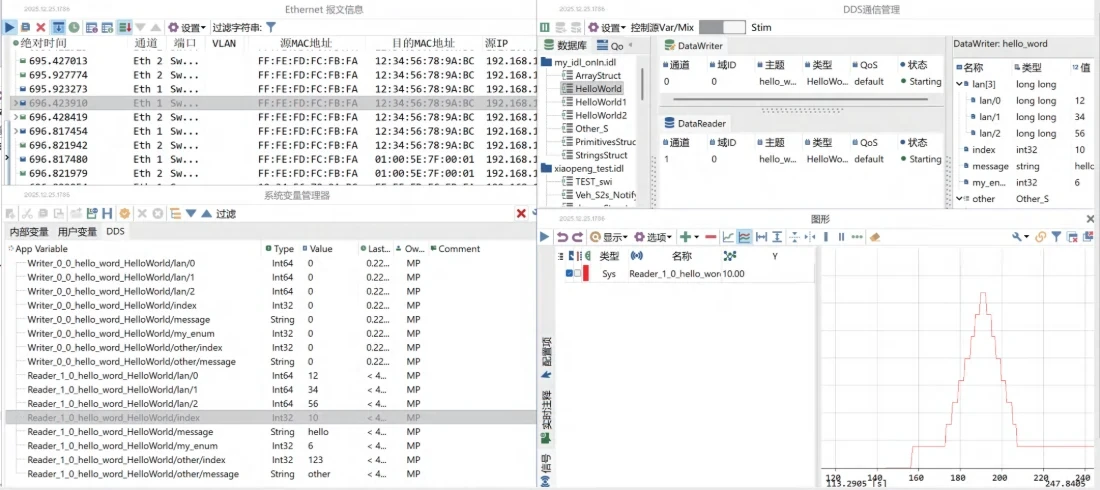Screen dimensions: 1100x490
Task: Click the green pause icon in DDS toolbar
Action: point(544,27)
